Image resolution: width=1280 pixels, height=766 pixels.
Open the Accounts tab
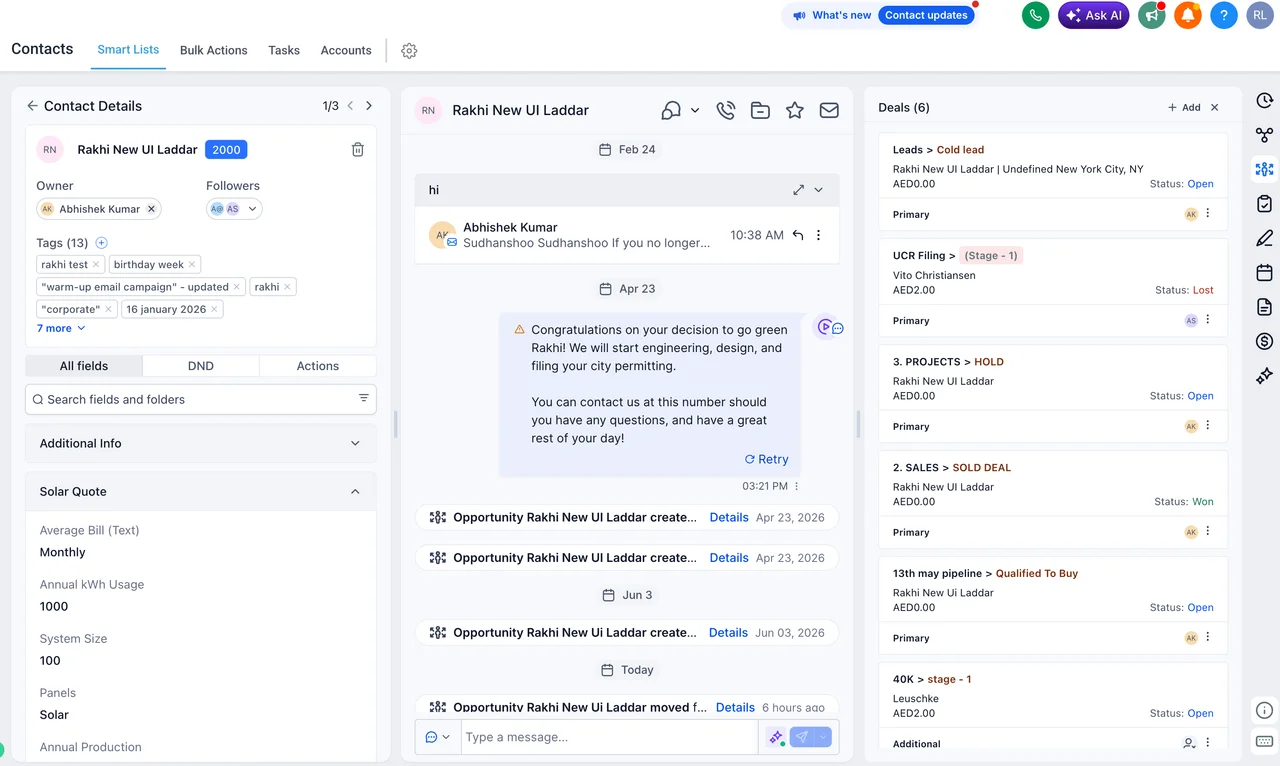[346, 50]
